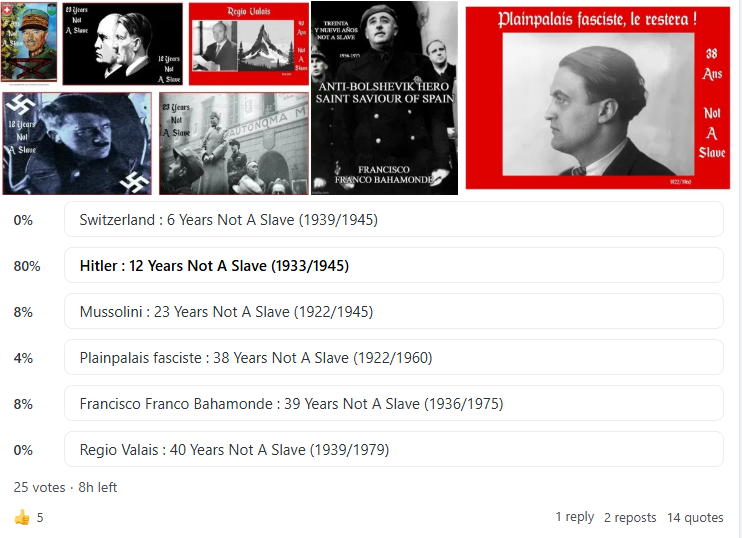Click the thumbs-up reaction icon
The image size is (742, 538).
click(x=22, y=517)
